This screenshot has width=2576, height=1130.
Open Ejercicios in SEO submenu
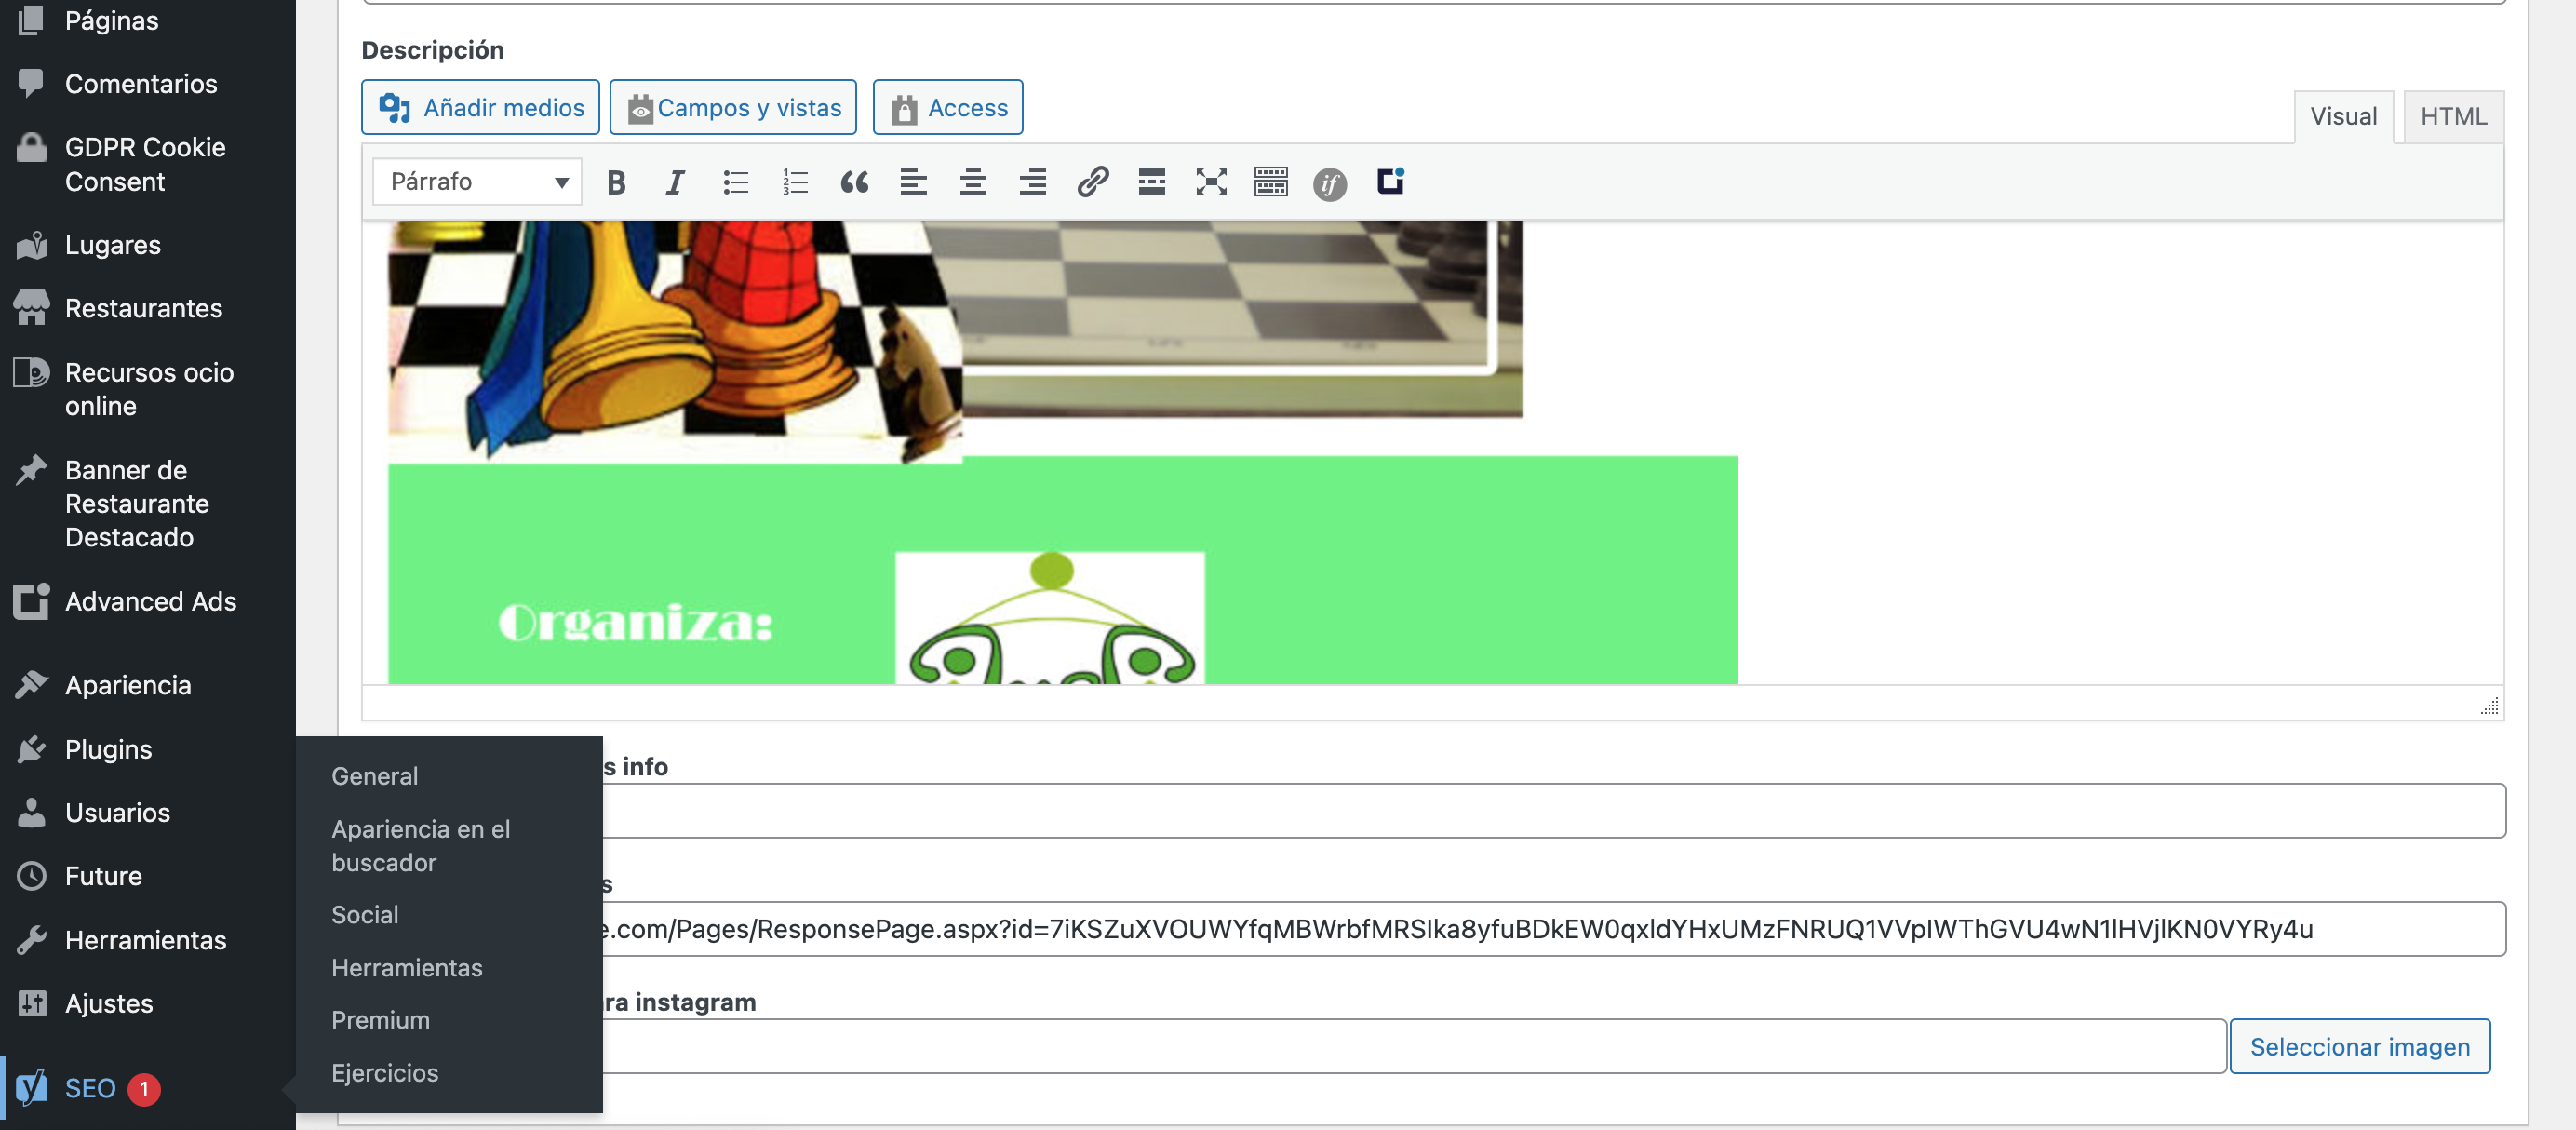(385, 1073)
